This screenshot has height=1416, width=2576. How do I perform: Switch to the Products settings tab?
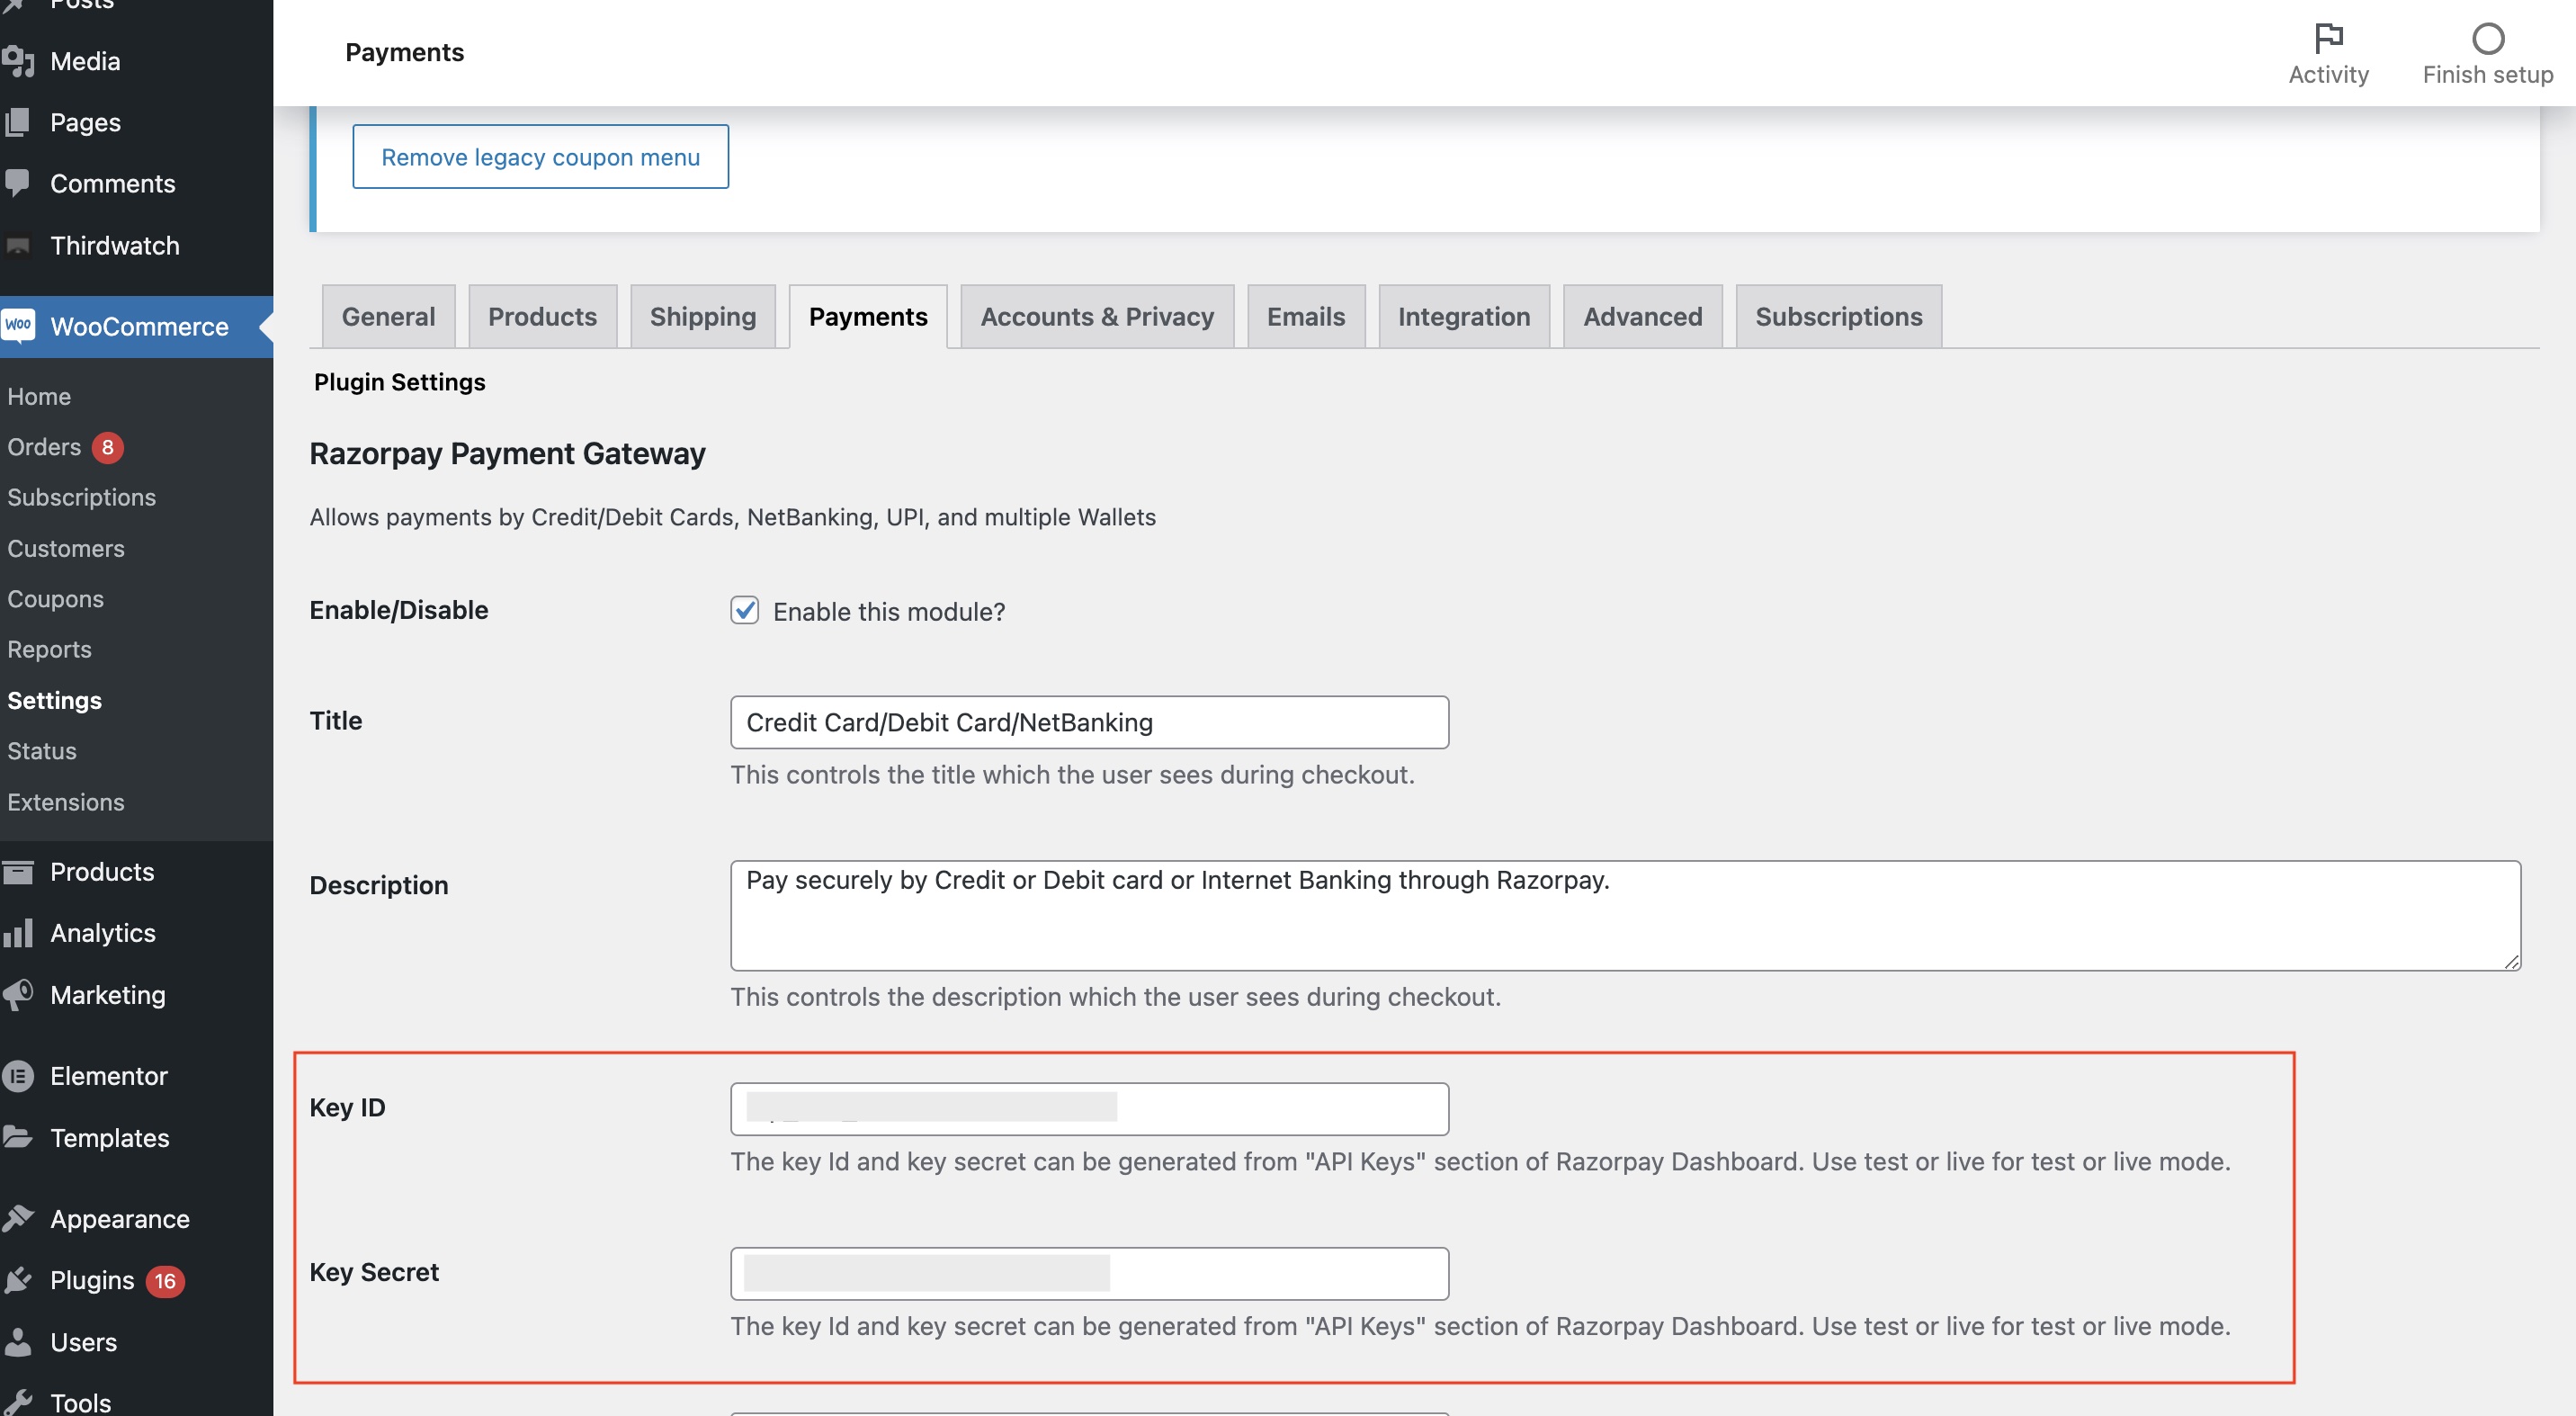(542, 316)
